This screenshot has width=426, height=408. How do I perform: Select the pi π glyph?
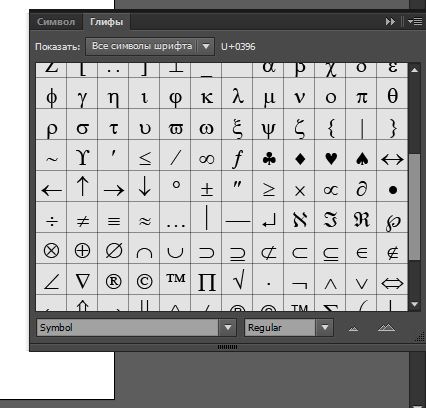tap(362, 94)
